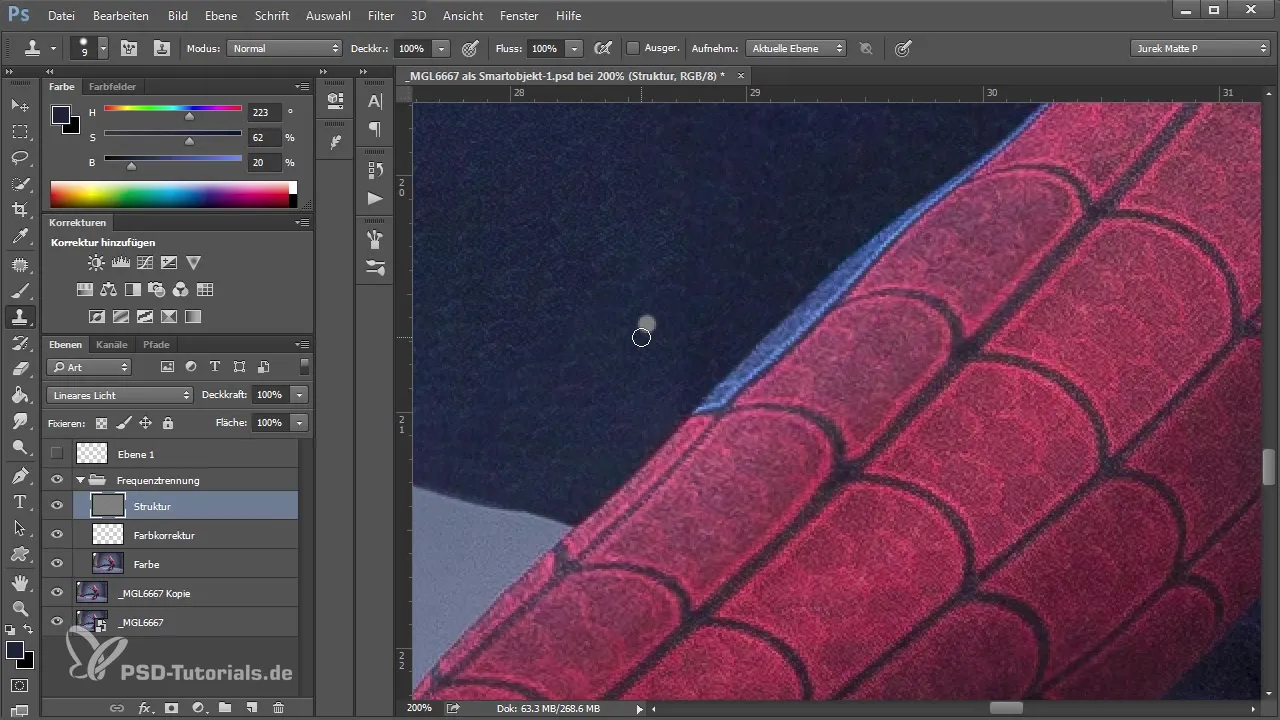Switch to the Farbfelder tab
This screenshot has width=1280, height=720.
[x=112, y=86]
